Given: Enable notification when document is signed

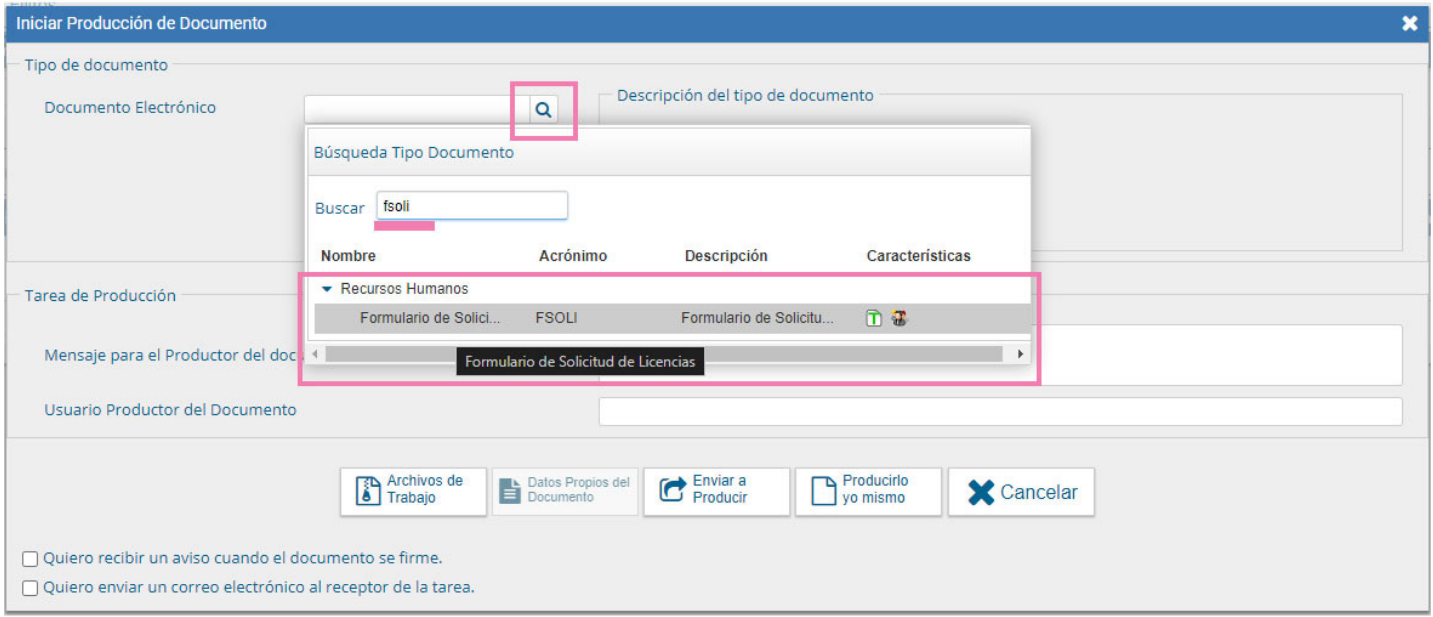Looking at the screenshot, I should click(31, 559).
